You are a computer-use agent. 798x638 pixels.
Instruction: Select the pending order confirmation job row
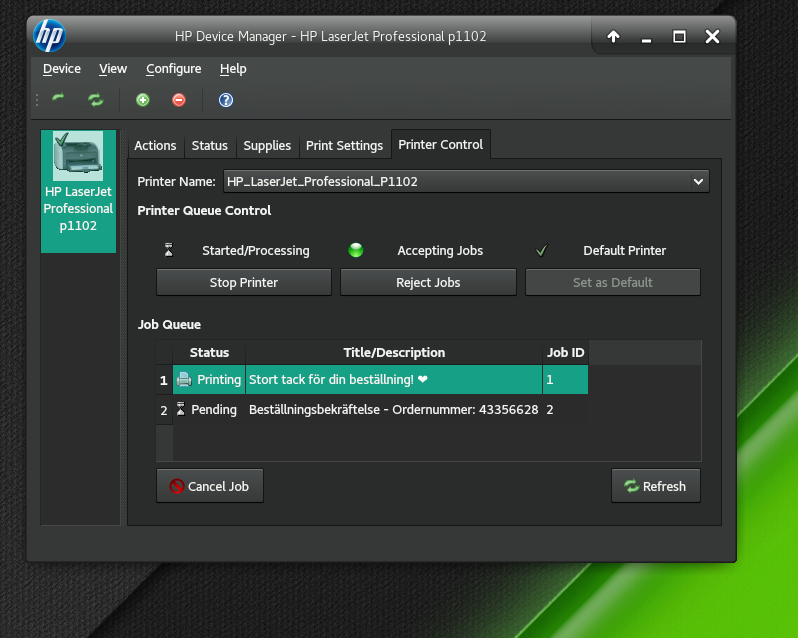pos(393,410)
